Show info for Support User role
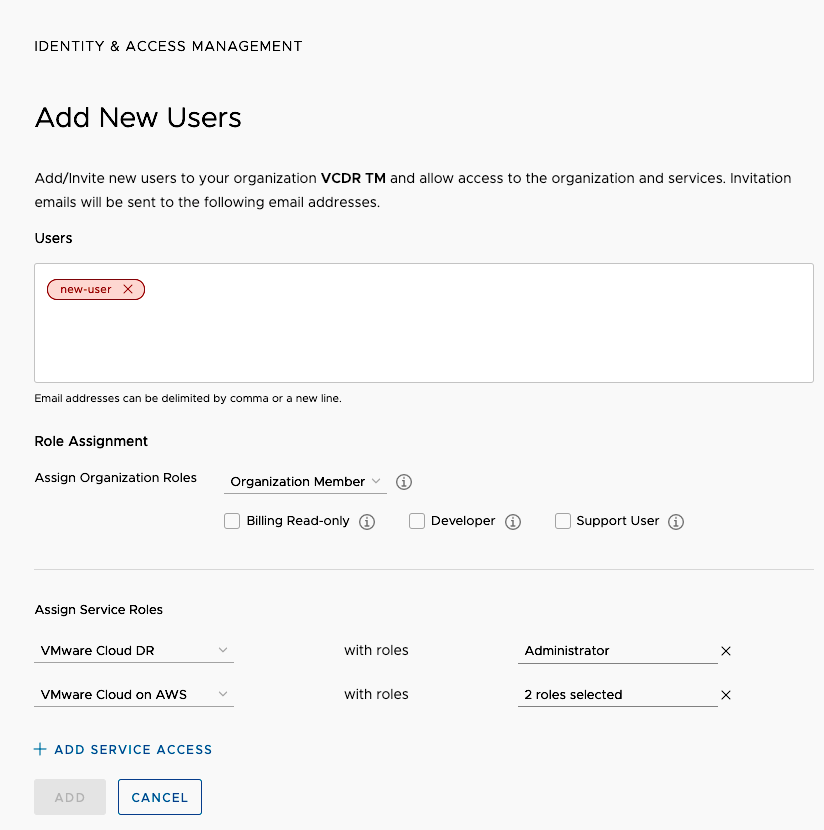824x830 pixels. coord(676,522)
